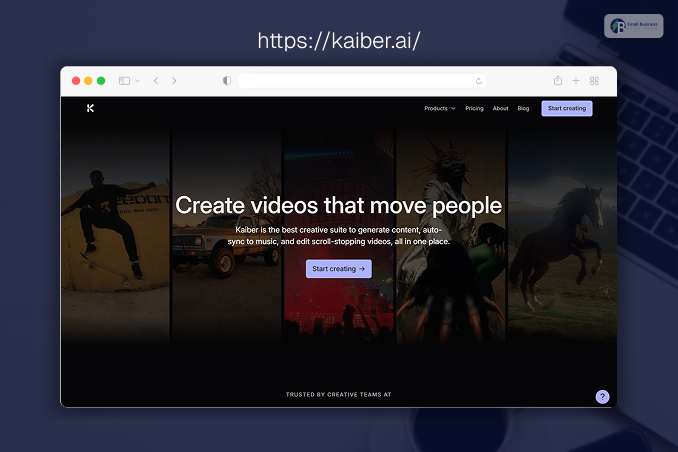This screenshot has height=452, width=678.
Task: Click the Kaiber K logo
Action: pyautogui.click(x=90, y=108)
